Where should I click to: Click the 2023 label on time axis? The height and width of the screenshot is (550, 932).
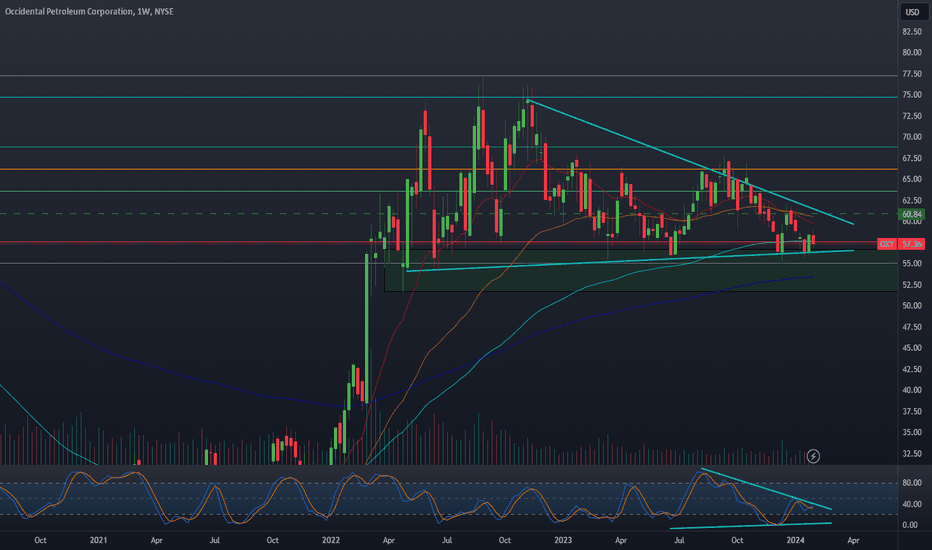[563, 540]
